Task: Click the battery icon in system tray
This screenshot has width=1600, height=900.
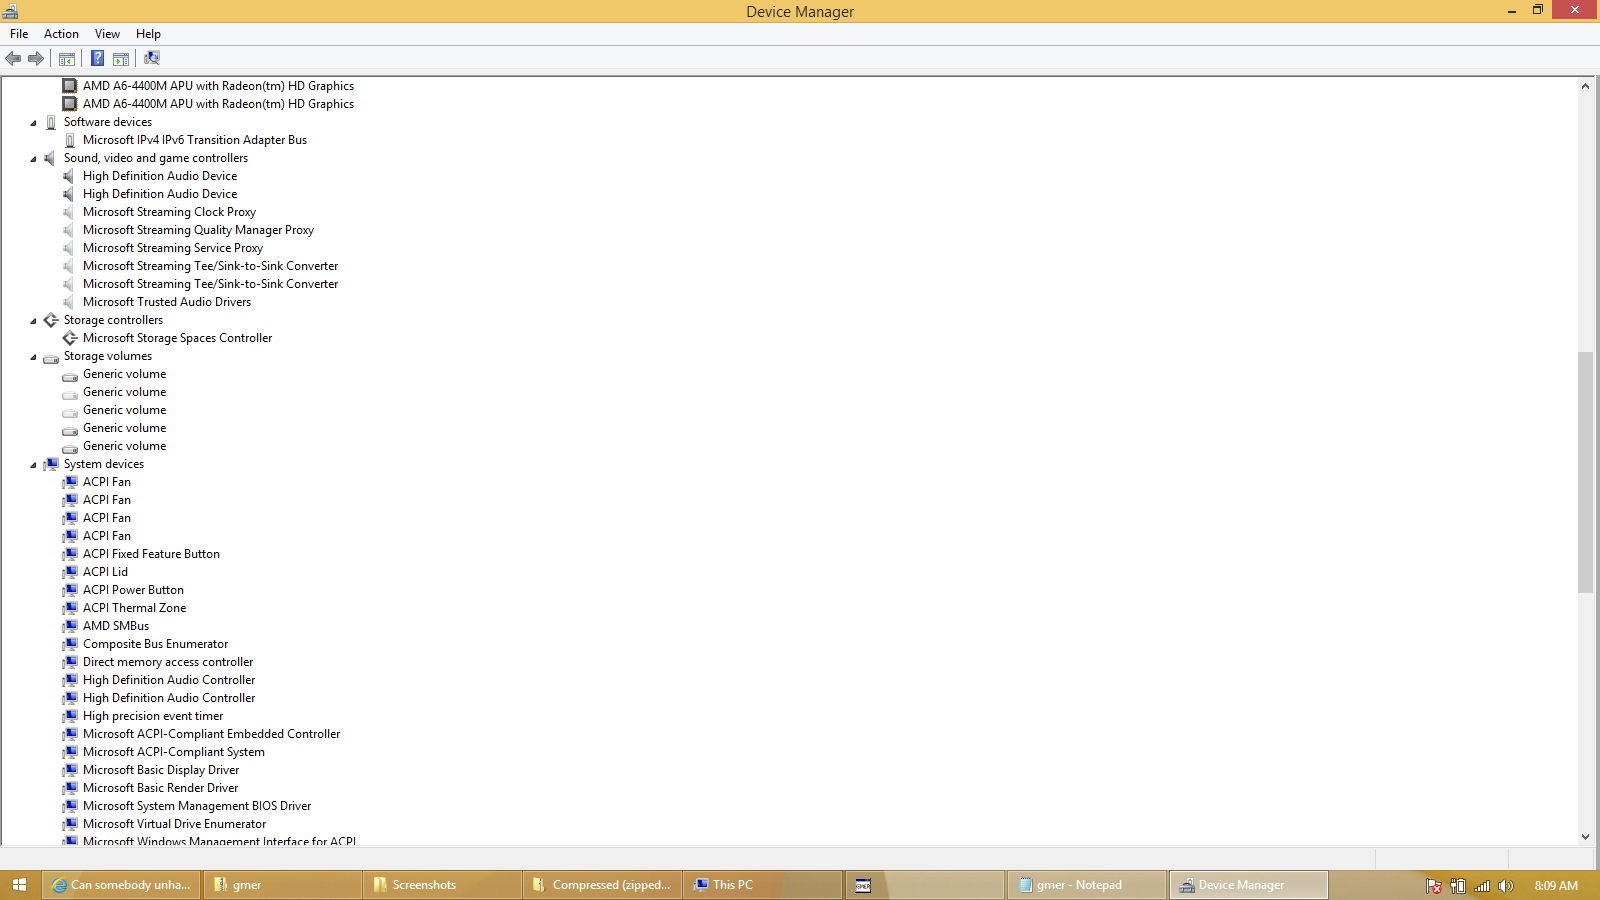Action: coord(1458,886)
